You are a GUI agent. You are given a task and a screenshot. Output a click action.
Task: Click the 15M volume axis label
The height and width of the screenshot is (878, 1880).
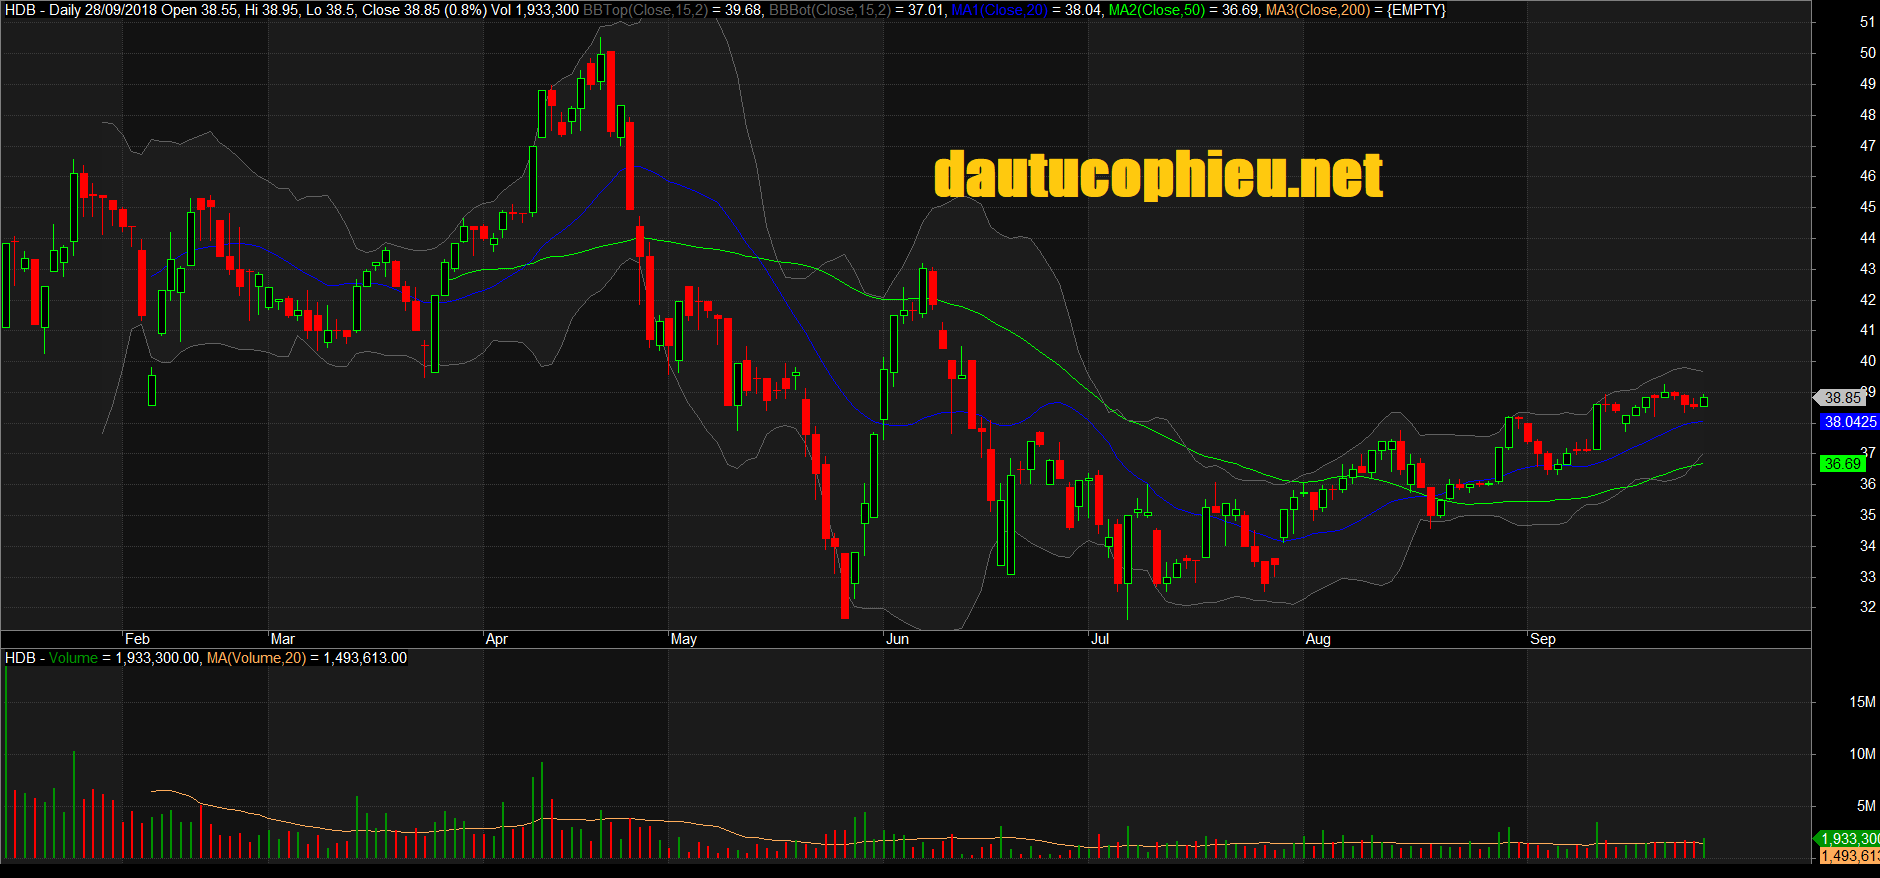tap(1862, 702)
